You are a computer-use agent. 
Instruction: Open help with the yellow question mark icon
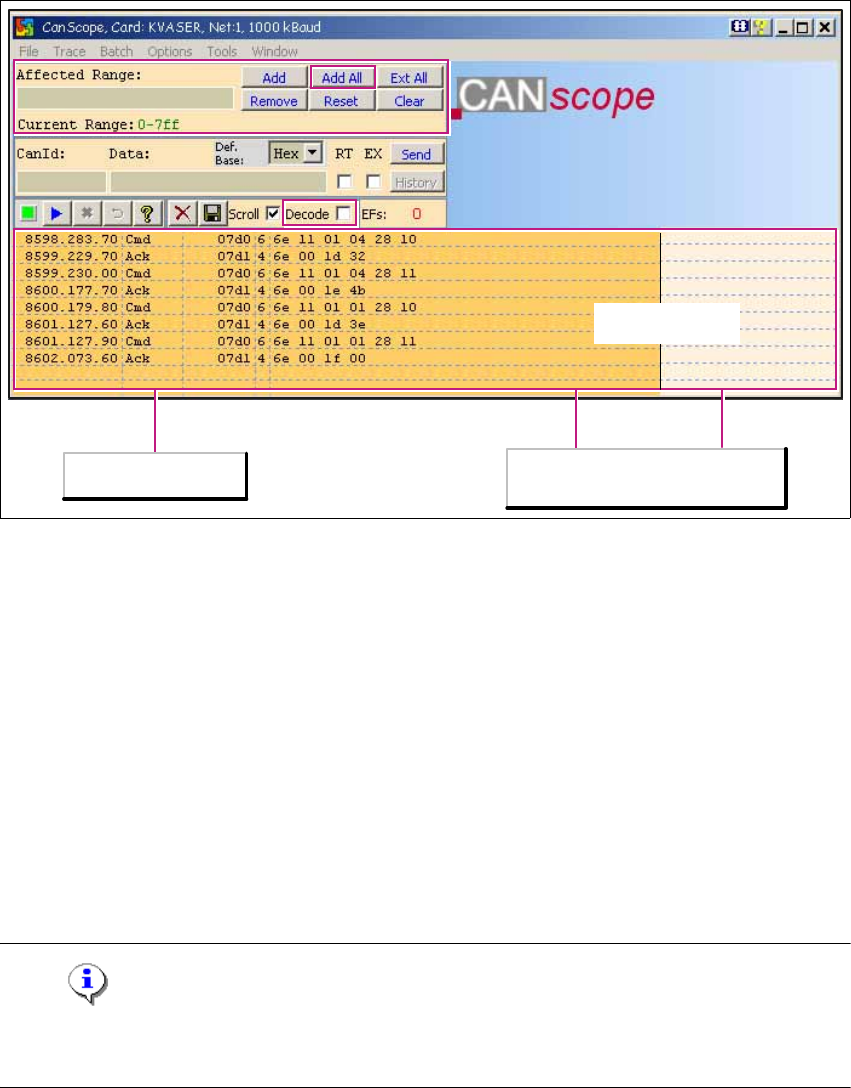coord(147,214)
